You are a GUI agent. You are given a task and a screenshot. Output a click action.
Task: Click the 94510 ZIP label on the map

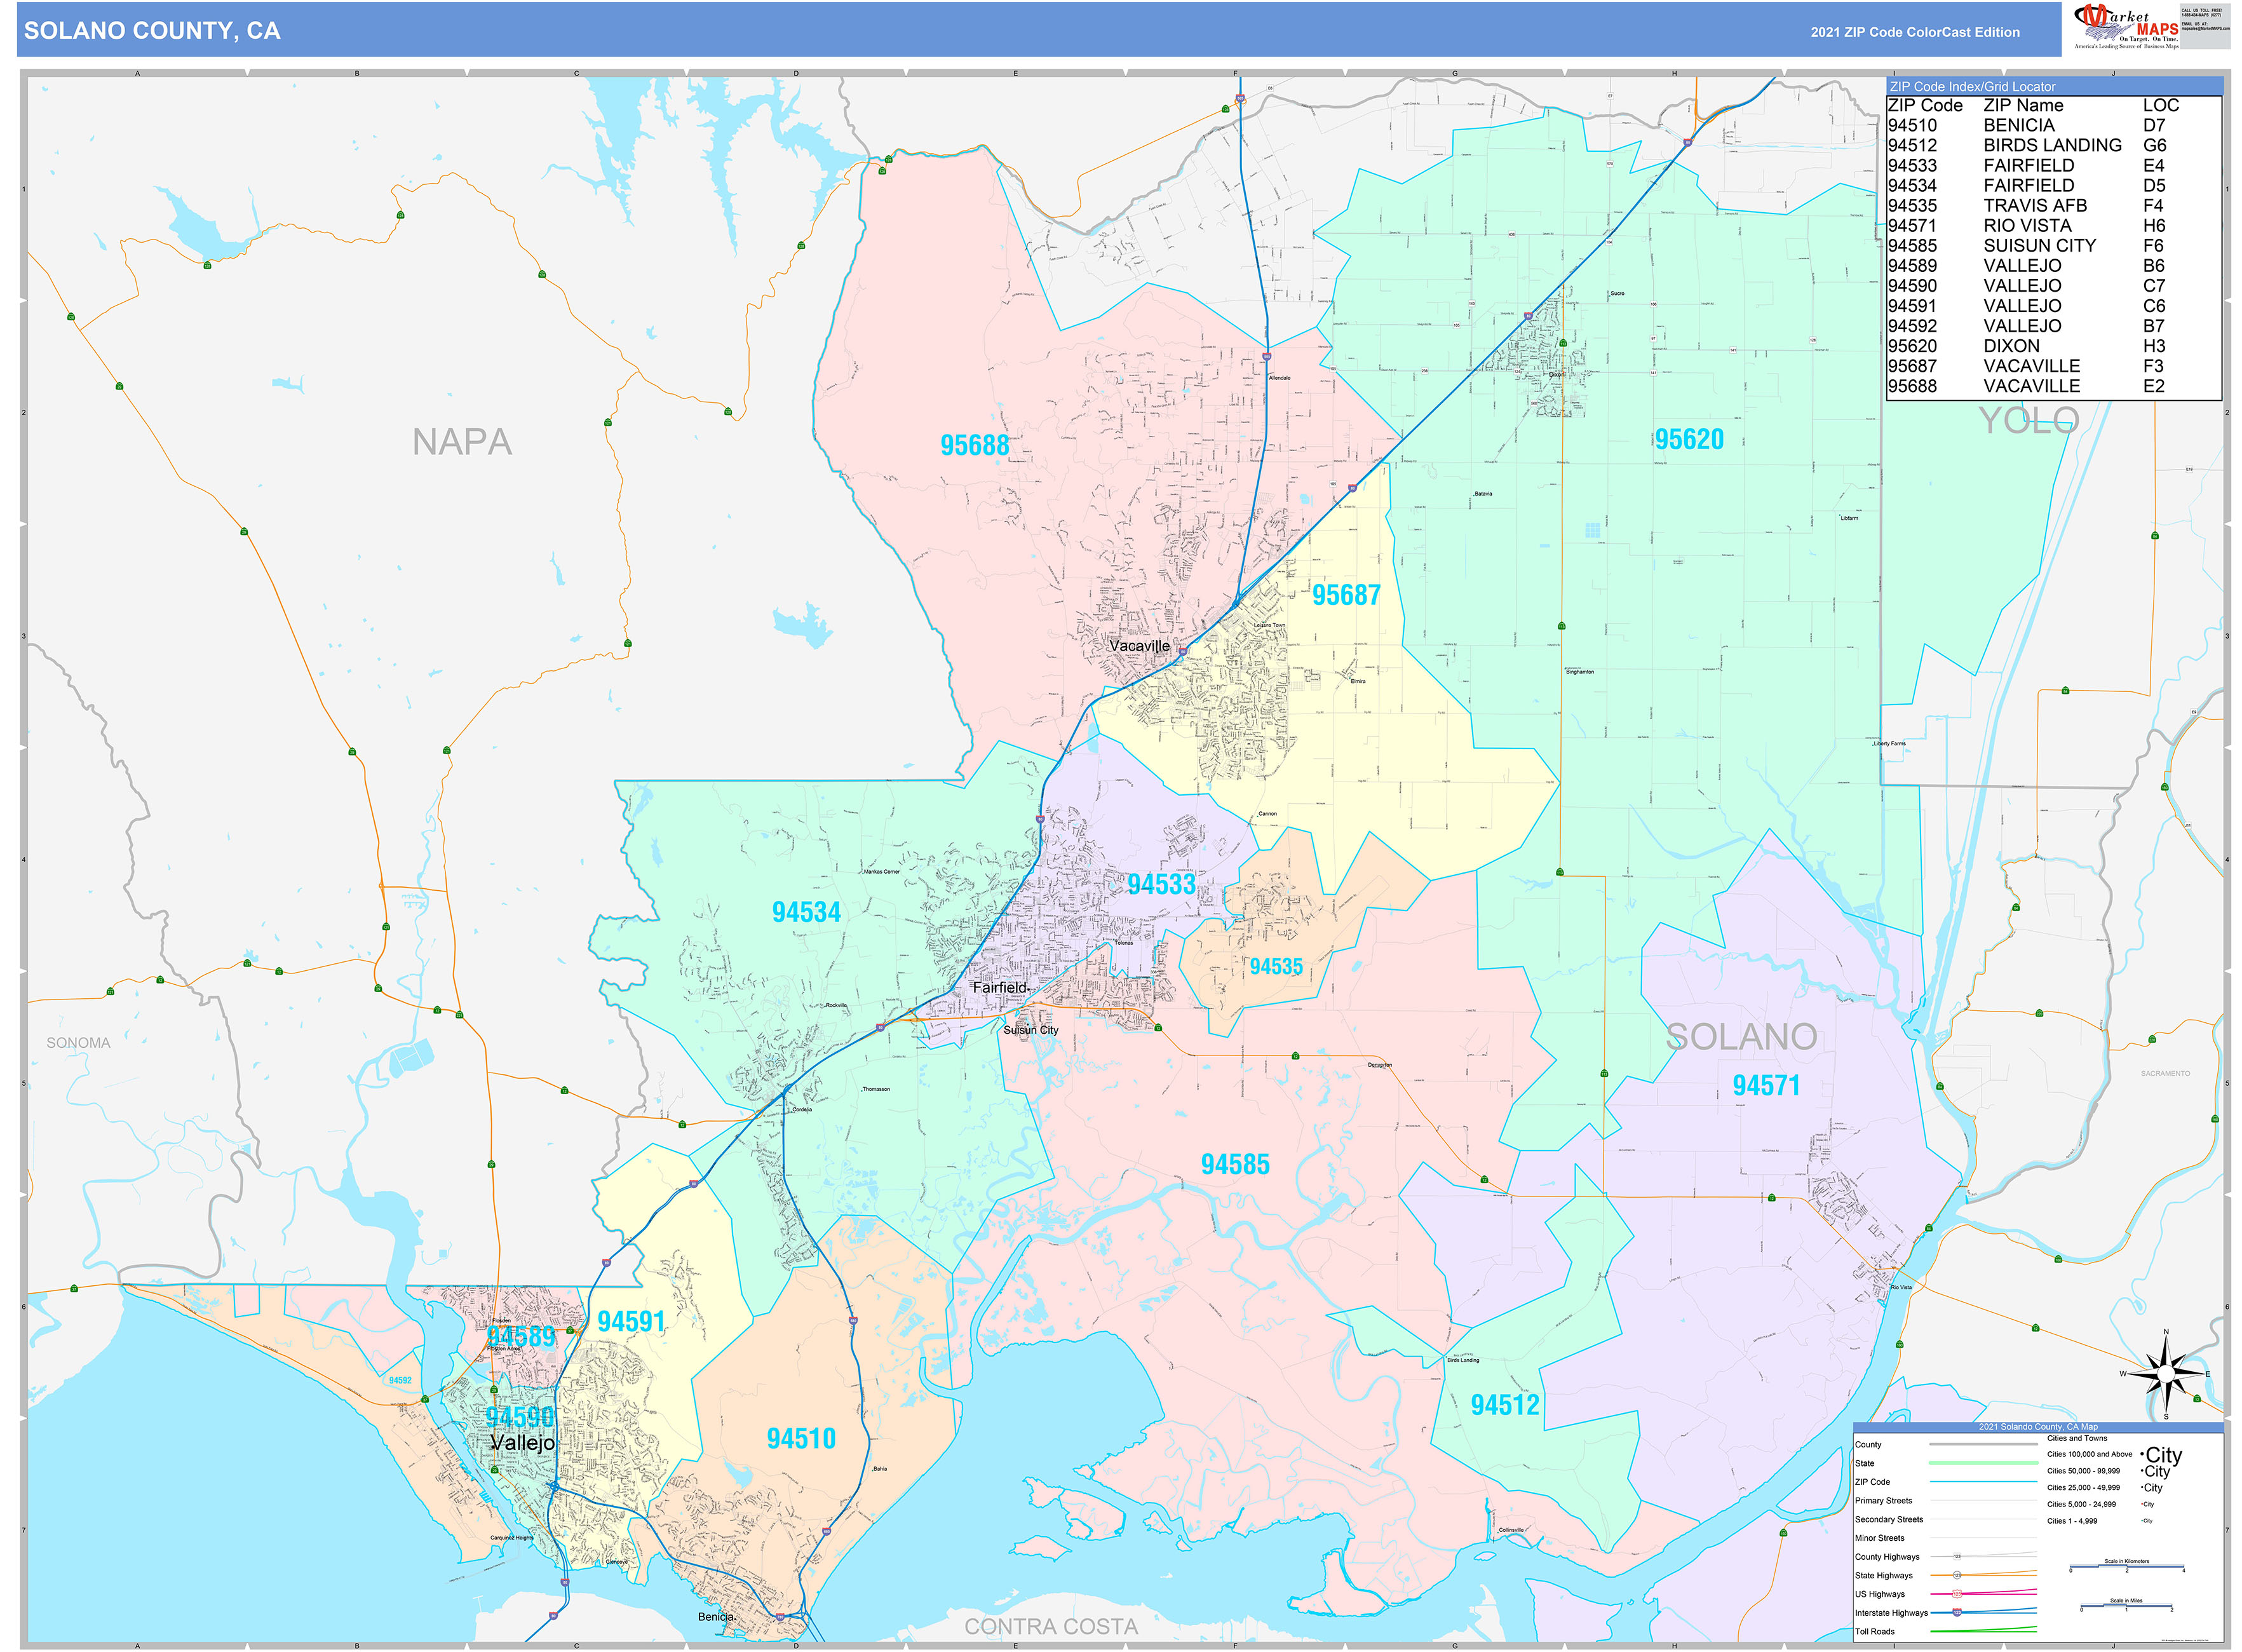(801, 1438)
